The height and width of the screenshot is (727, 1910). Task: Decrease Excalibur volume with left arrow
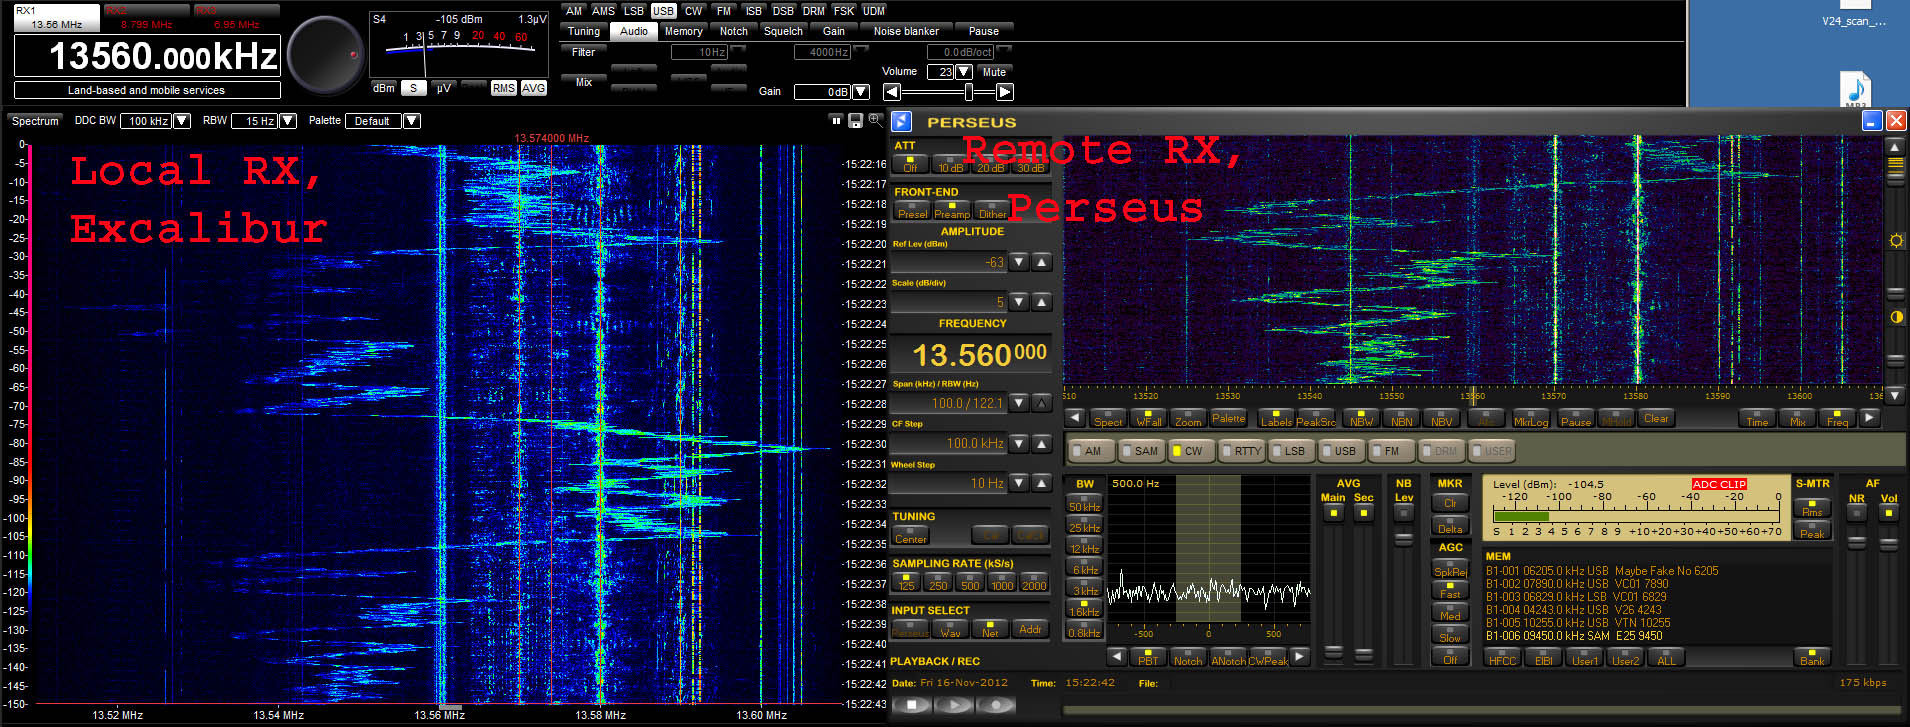pyautogui.click(x=892, y=92)
